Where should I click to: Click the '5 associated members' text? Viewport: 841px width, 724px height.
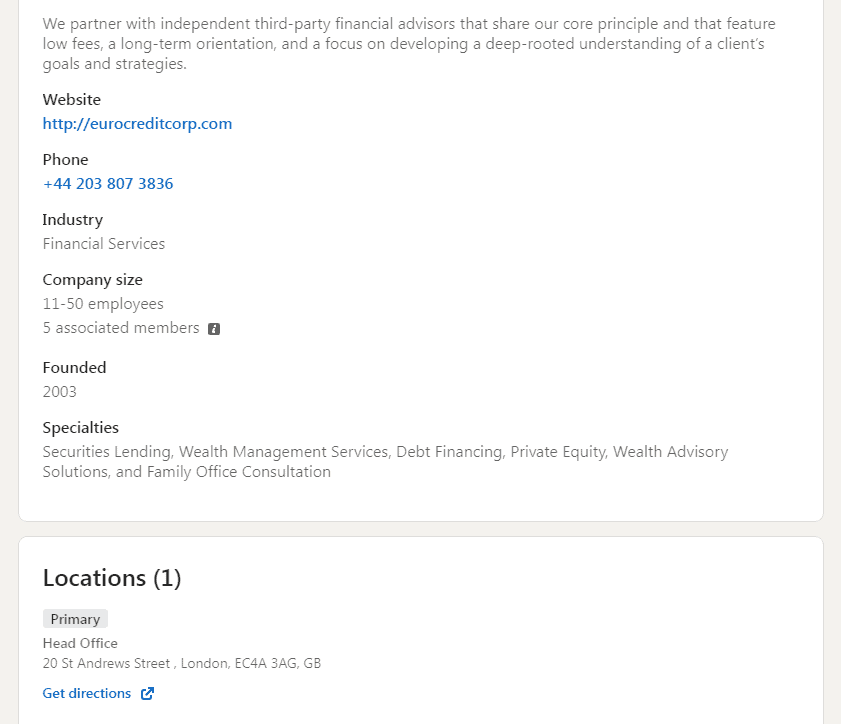point(121,328)
